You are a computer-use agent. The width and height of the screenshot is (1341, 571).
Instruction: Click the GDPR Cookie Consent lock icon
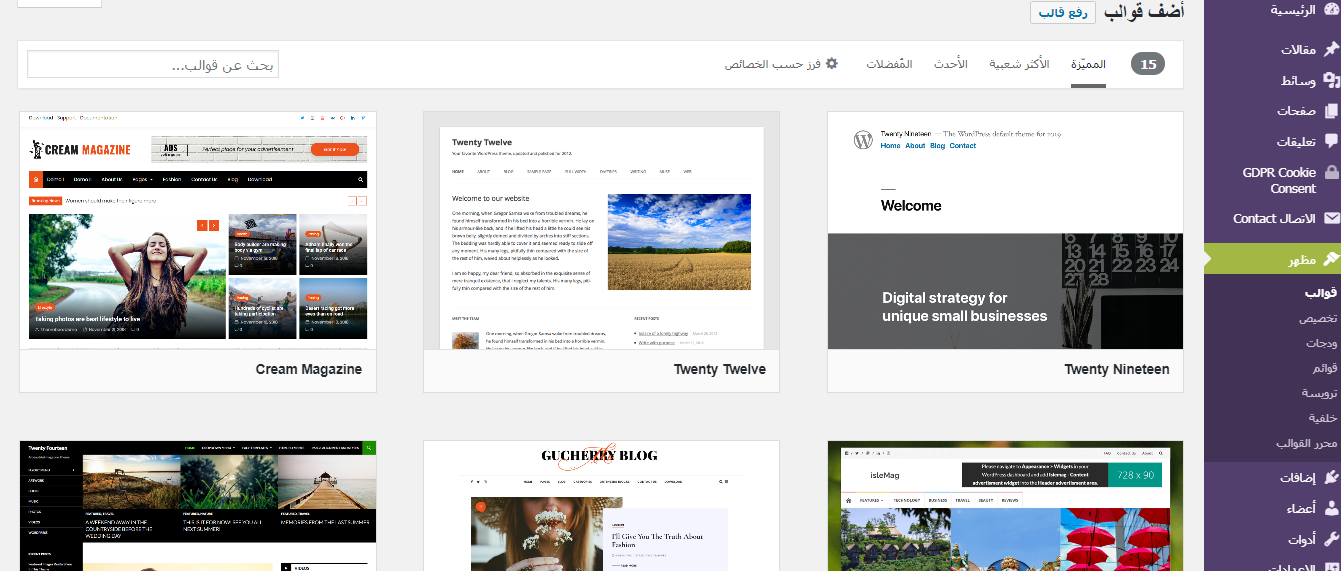tap(1331, 173)
